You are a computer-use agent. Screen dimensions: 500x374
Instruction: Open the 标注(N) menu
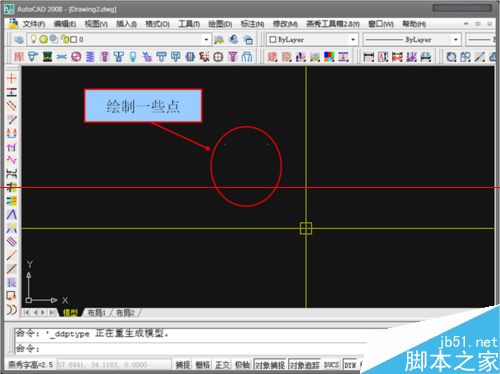(x=252, y=24)
